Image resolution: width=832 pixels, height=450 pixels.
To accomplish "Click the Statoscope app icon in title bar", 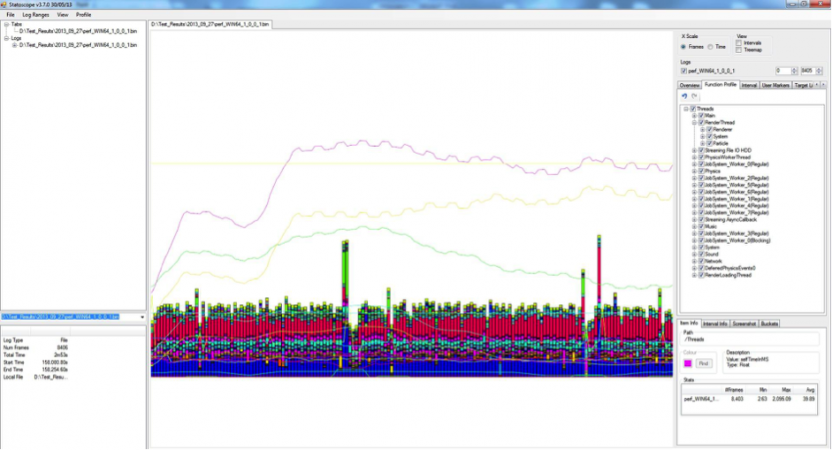I will click(4, 4).
